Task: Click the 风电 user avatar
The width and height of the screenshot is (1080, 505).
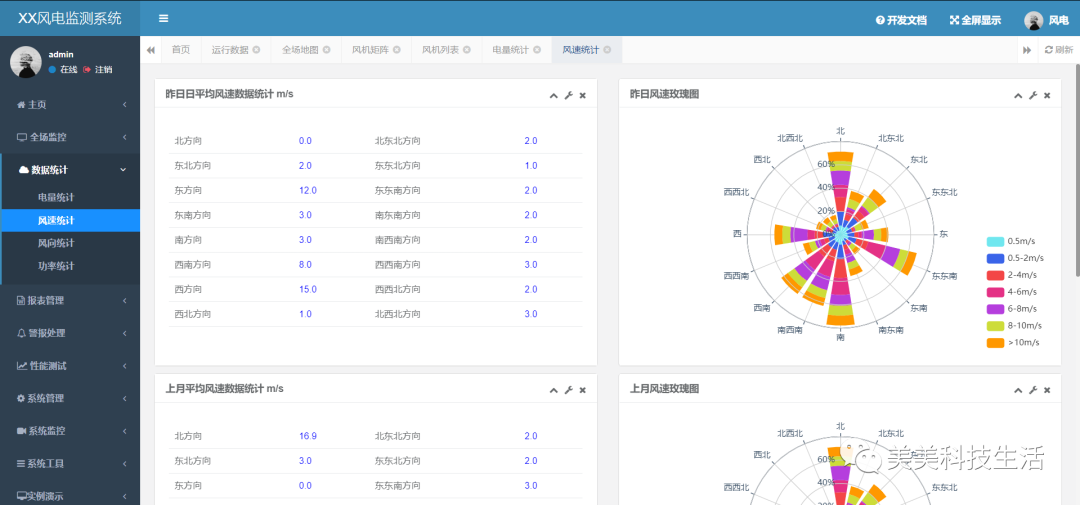Action: (1033, 21)
